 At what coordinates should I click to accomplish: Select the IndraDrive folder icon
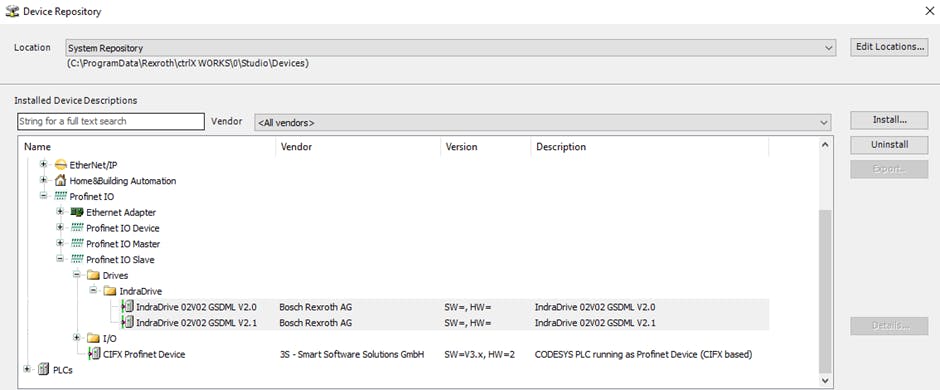(x=109, y=291)
